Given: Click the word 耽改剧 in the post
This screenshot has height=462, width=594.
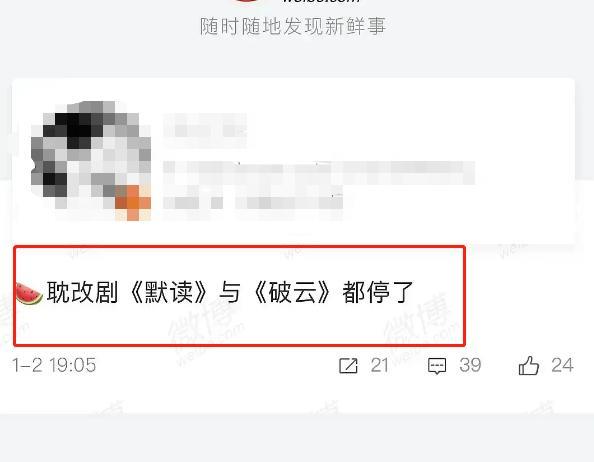Looking at the screenshot, I should coord(83,293).
